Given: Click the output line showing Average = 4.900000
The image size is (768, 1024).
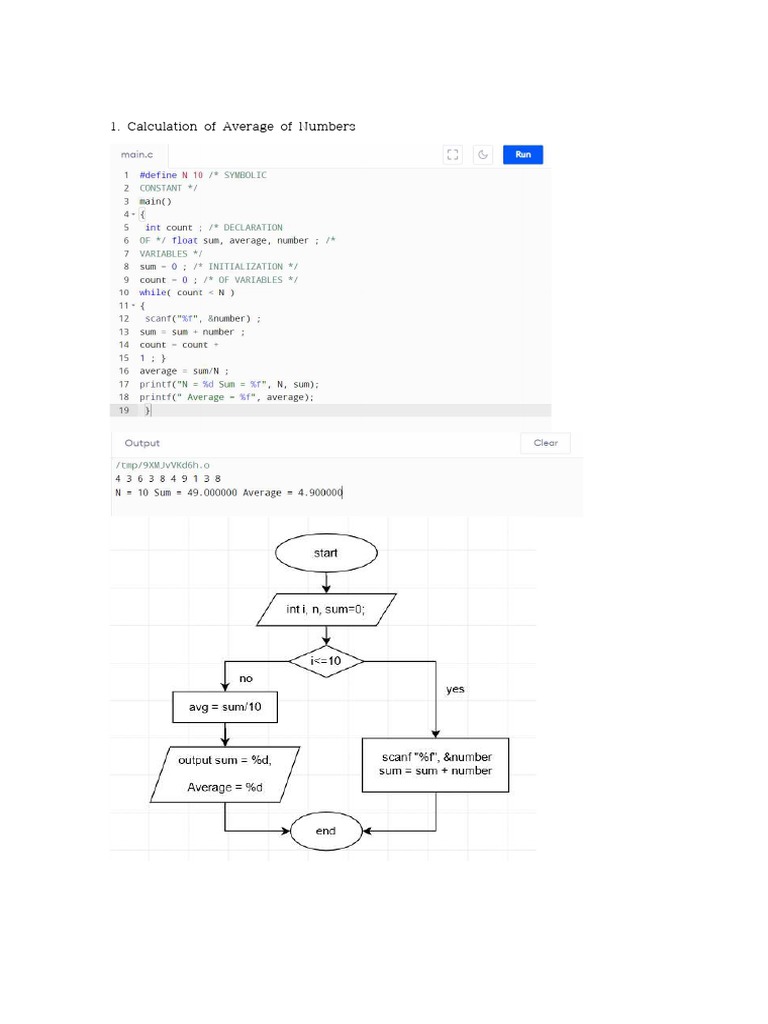Looking at the screenshot, I should pyautogui.click(x=229, y=492).
